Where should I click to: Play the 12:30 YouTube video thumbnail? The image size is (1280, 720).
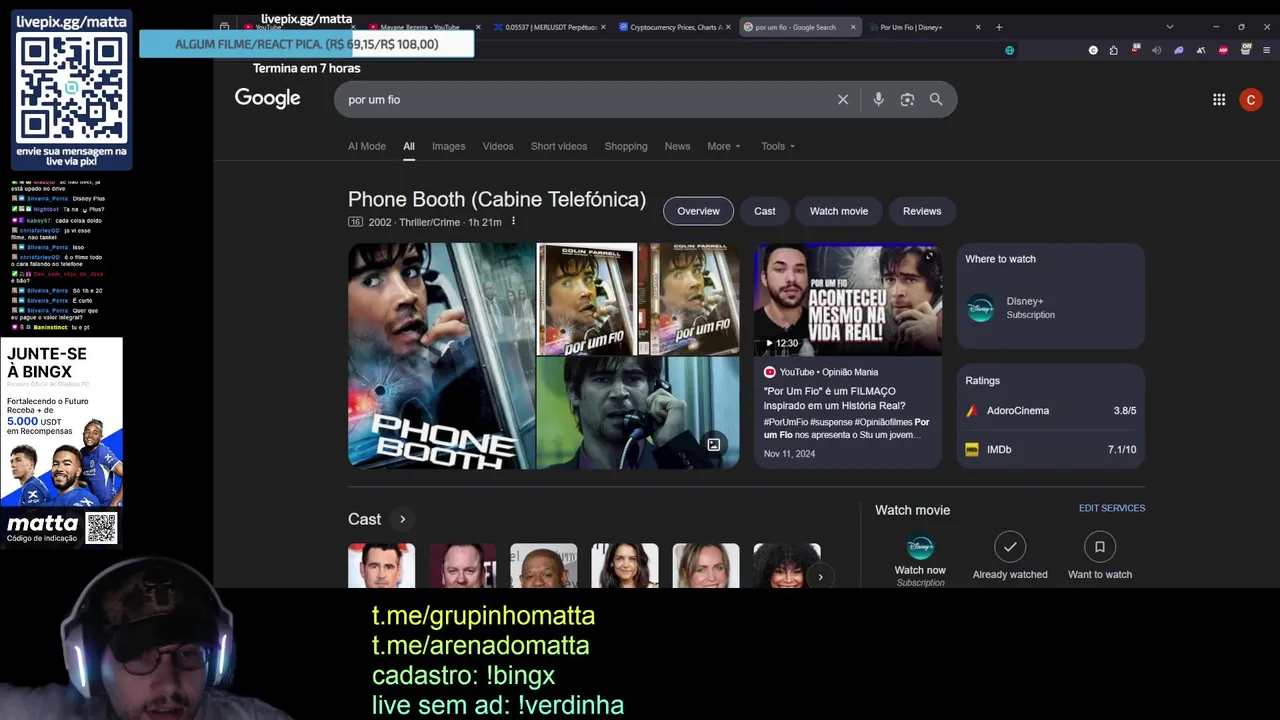click(x=848, y=300)
